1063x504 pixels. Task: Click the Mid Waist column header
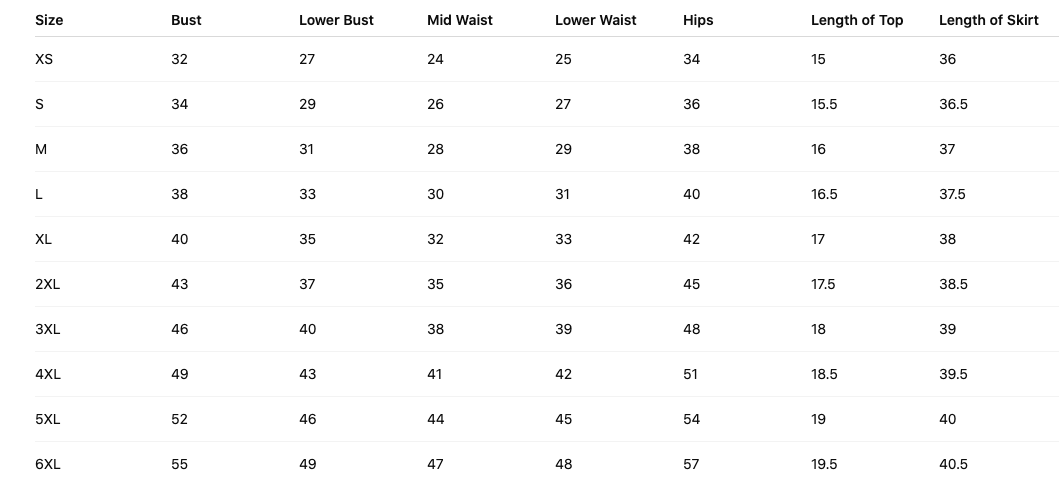459,20
